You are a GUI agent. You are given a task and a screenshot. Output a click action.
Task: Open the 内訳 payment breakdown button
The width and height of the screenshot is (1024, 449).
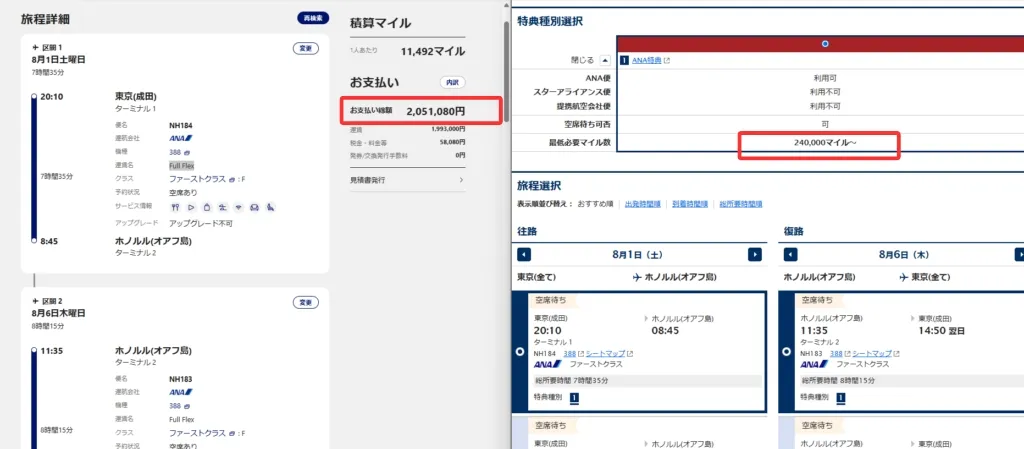[452, 83]
